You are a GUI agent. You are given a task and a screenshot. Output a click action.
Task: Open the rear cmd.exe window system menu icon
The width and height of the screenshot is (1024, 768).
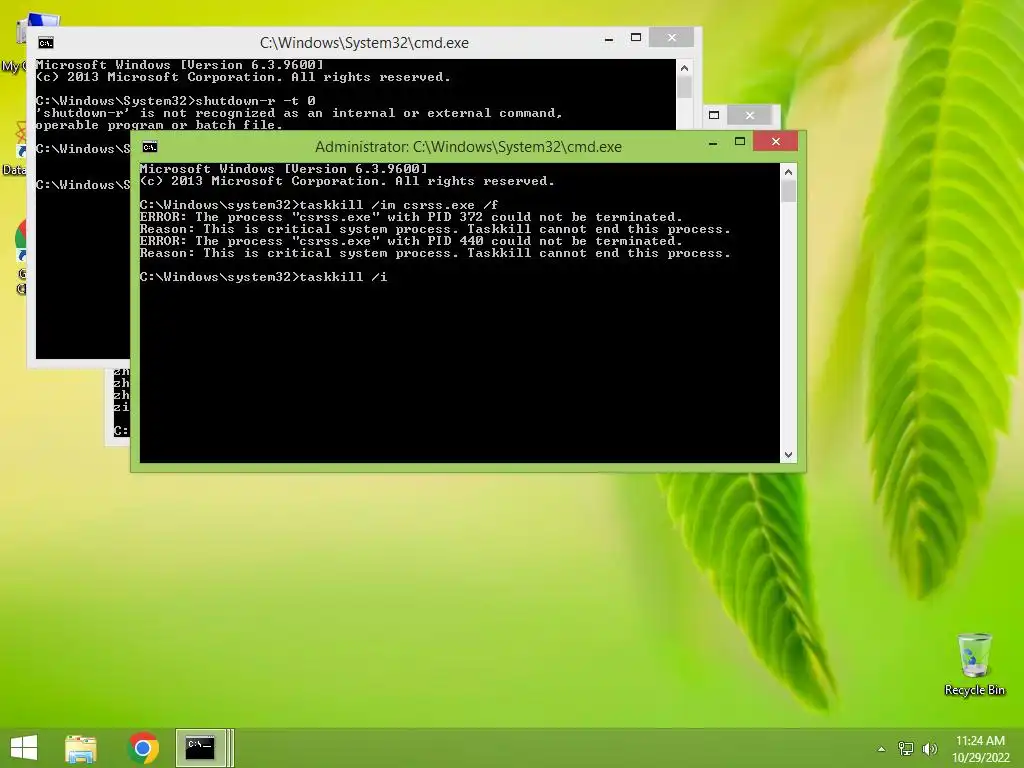click(46, 43)
